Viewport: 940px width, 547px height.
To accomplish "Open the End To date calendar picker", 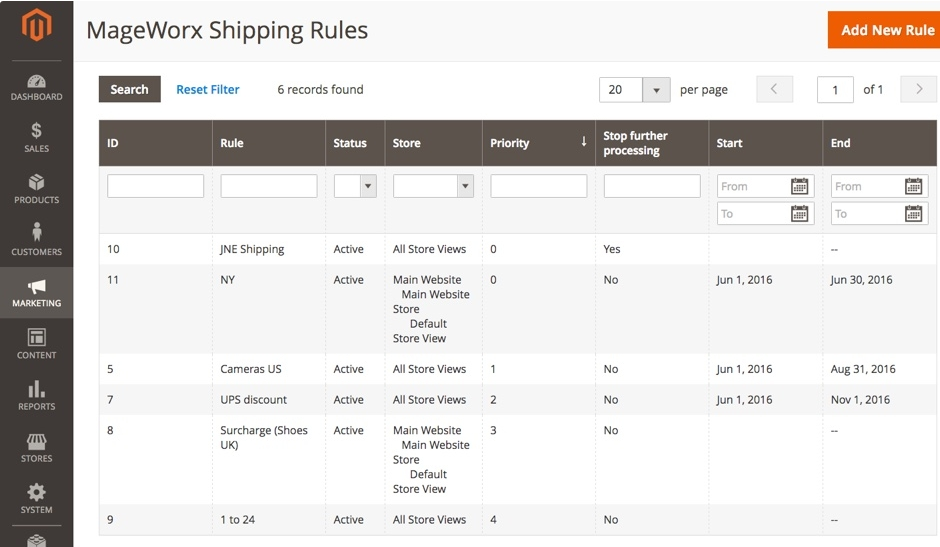I will coord(913,214).
